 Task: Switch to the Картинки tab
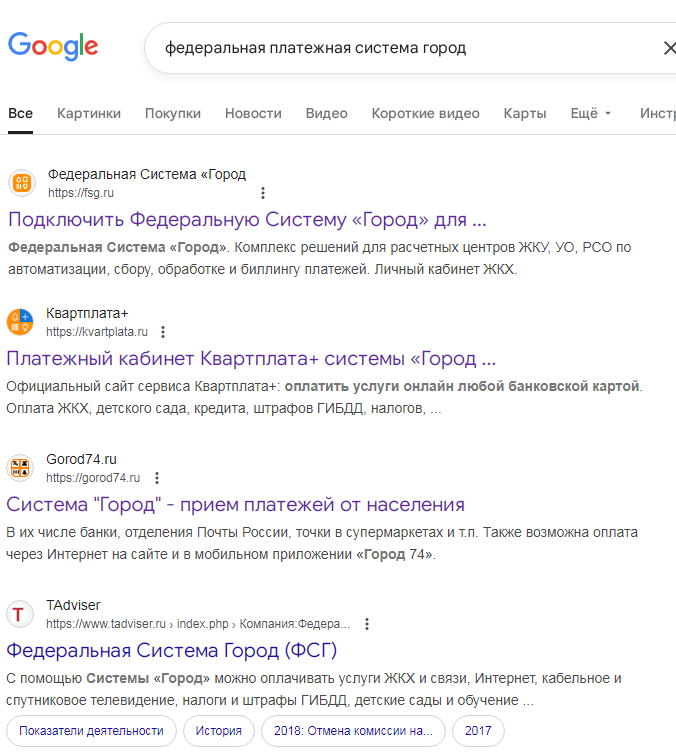click(89, 113)
